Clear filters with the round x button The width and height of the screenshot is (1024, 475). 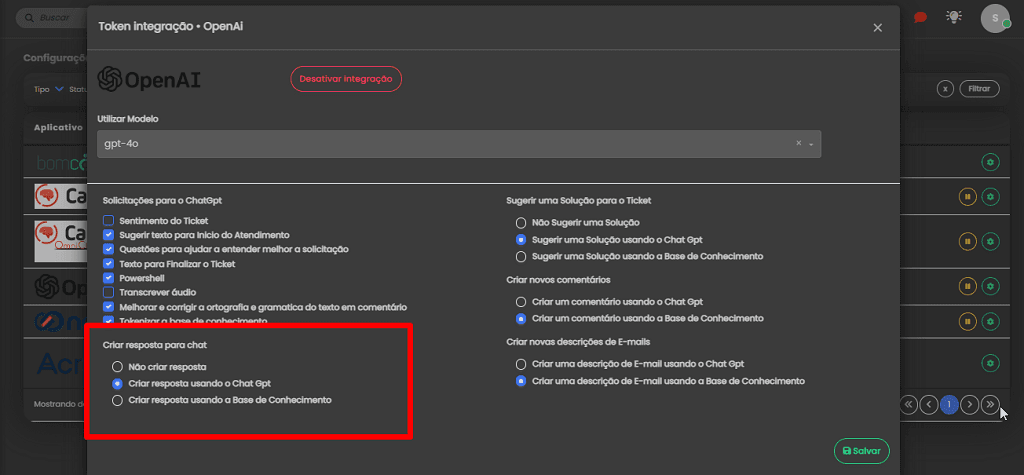(x=945, y=89)
